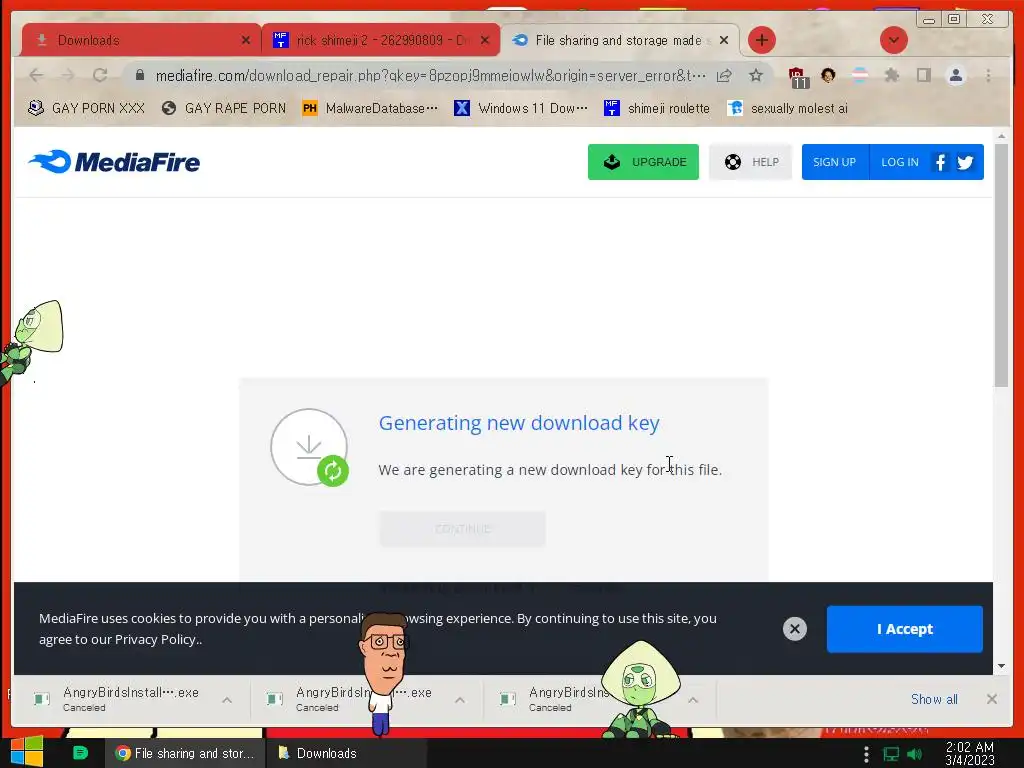Bookmark this page with the star icon
1024x768 pixels.
click(x=756, y=76)
